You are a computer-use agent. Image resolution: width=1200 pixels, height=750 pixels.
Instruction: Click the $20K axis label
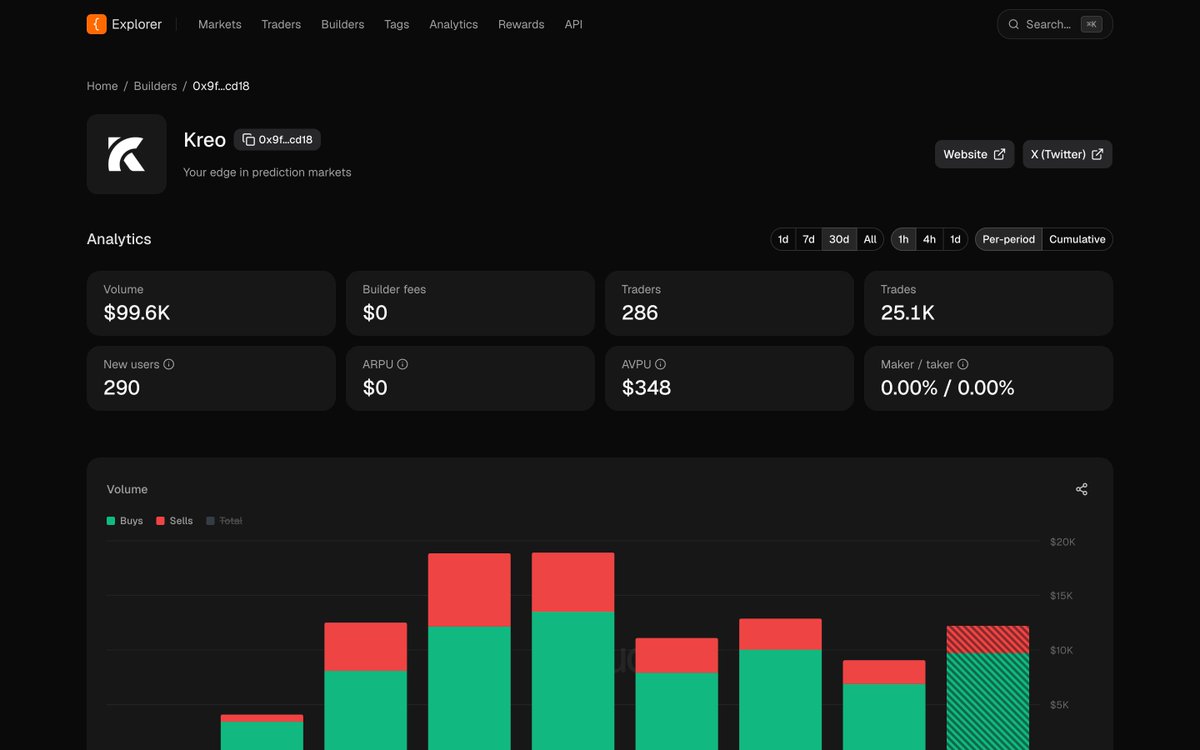coord(1062,542)
